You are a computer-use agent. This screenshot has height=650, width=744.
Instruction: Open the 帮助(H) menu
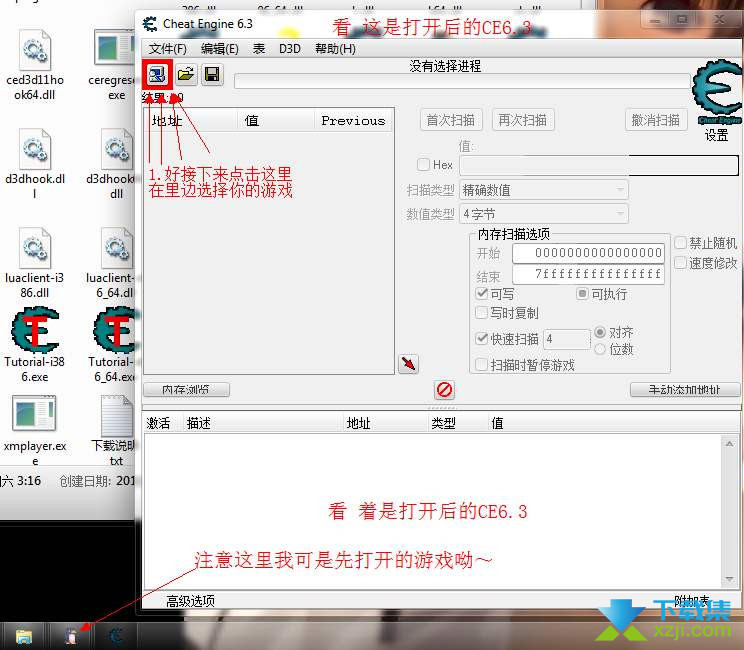335,49
